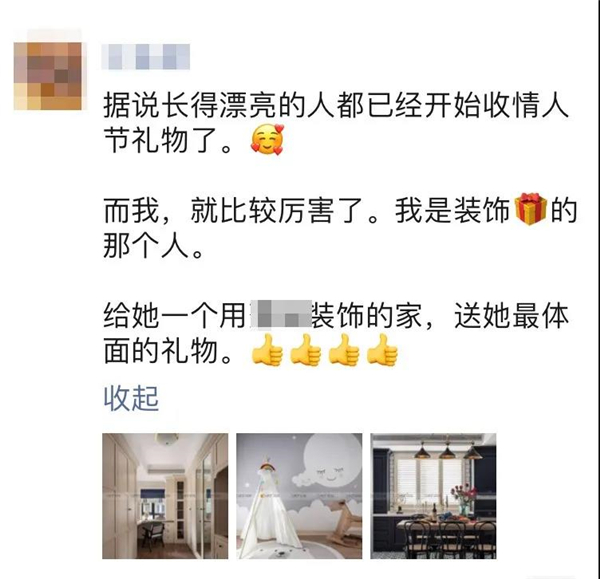Image resolution: width=600 pixels, height=579 pixels.
Task: Open the kids' tent and moon photo
Action: click(x=299, y=496)
